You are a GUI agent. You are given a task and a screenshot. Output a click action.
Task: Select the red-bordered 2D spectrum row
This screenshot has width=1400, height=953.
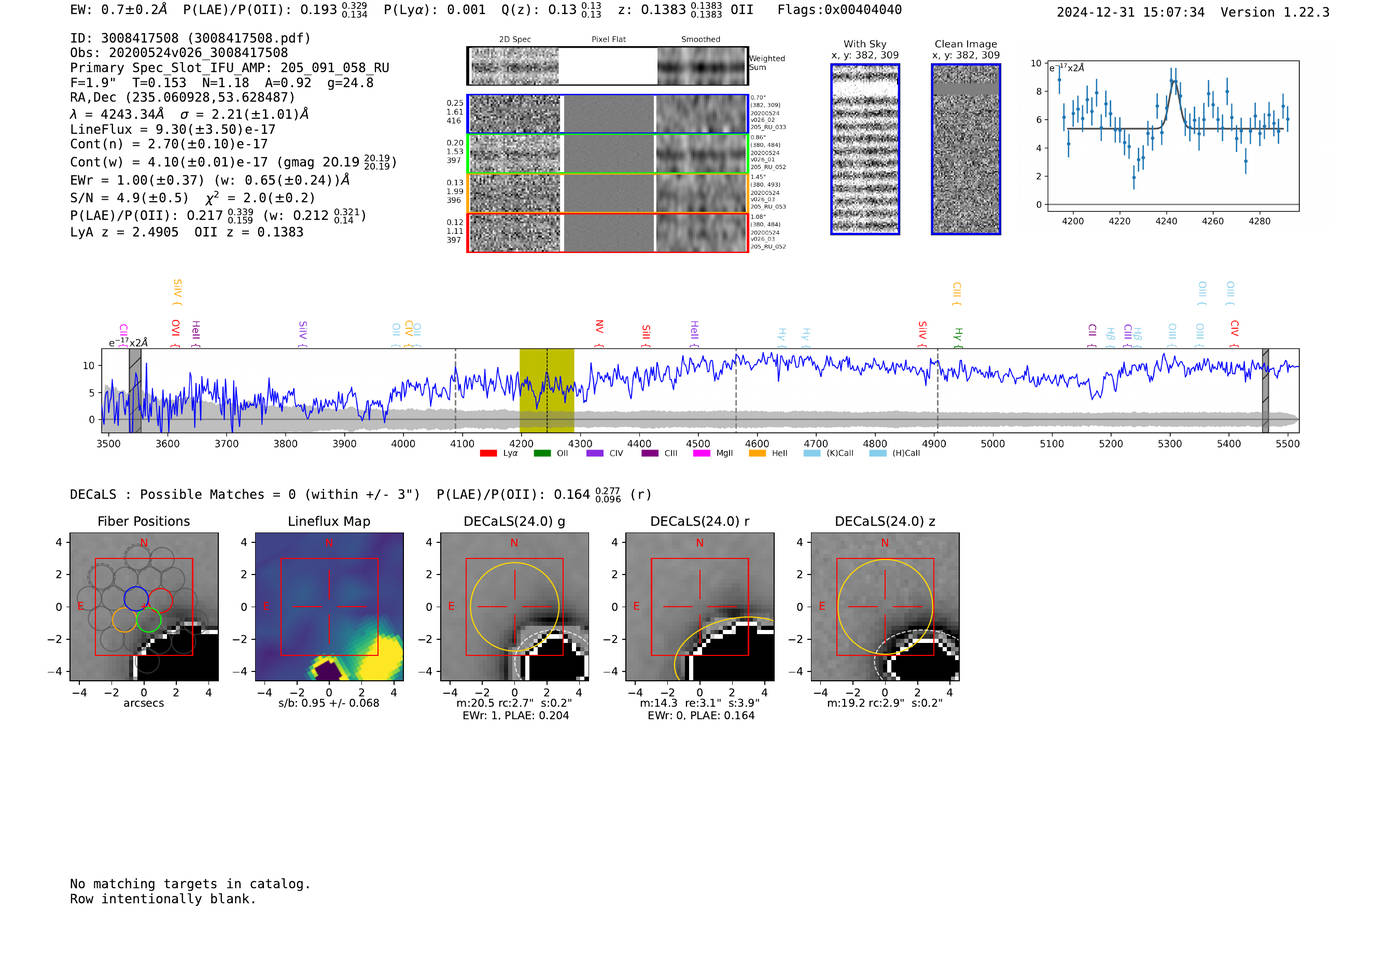tap(608, 233)
